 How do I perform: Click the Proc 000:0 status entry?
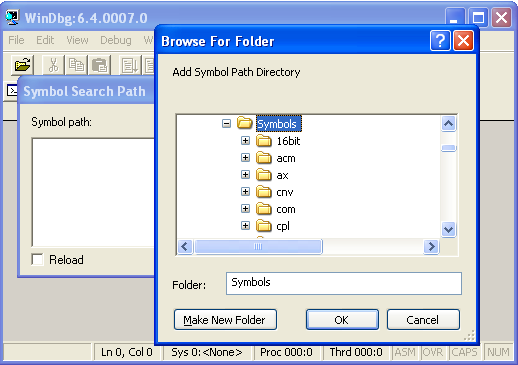(x=286, y=352)
